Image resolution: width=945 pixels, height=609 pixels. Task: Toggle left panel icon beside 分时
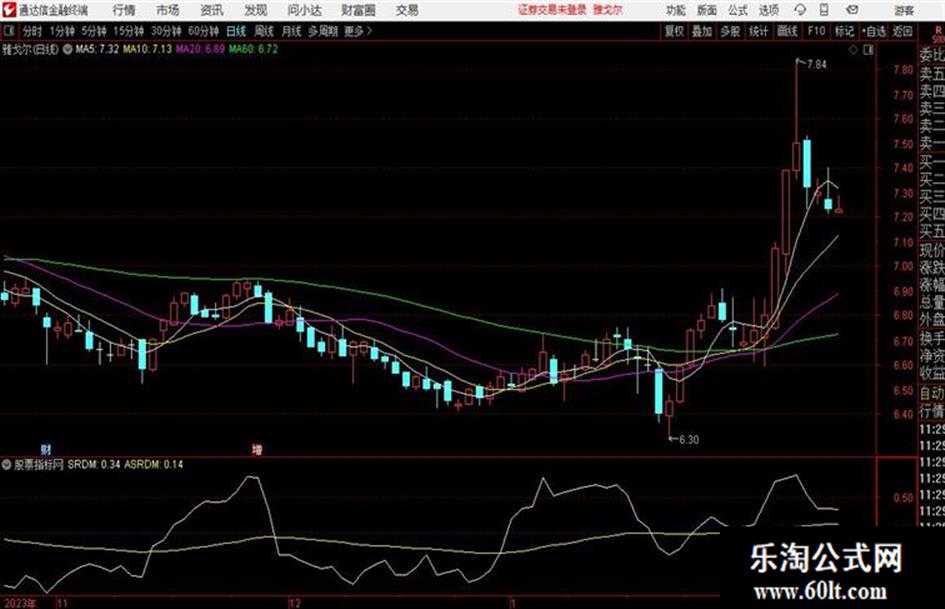coord(8,31)
